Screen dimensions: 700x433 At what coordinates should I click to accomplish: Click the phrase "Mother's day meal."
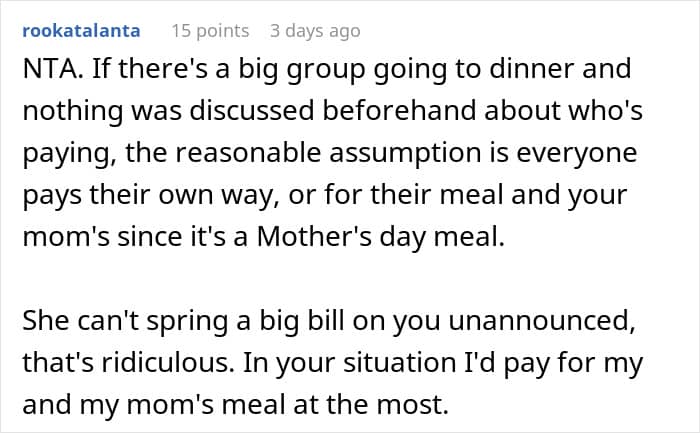381,238
